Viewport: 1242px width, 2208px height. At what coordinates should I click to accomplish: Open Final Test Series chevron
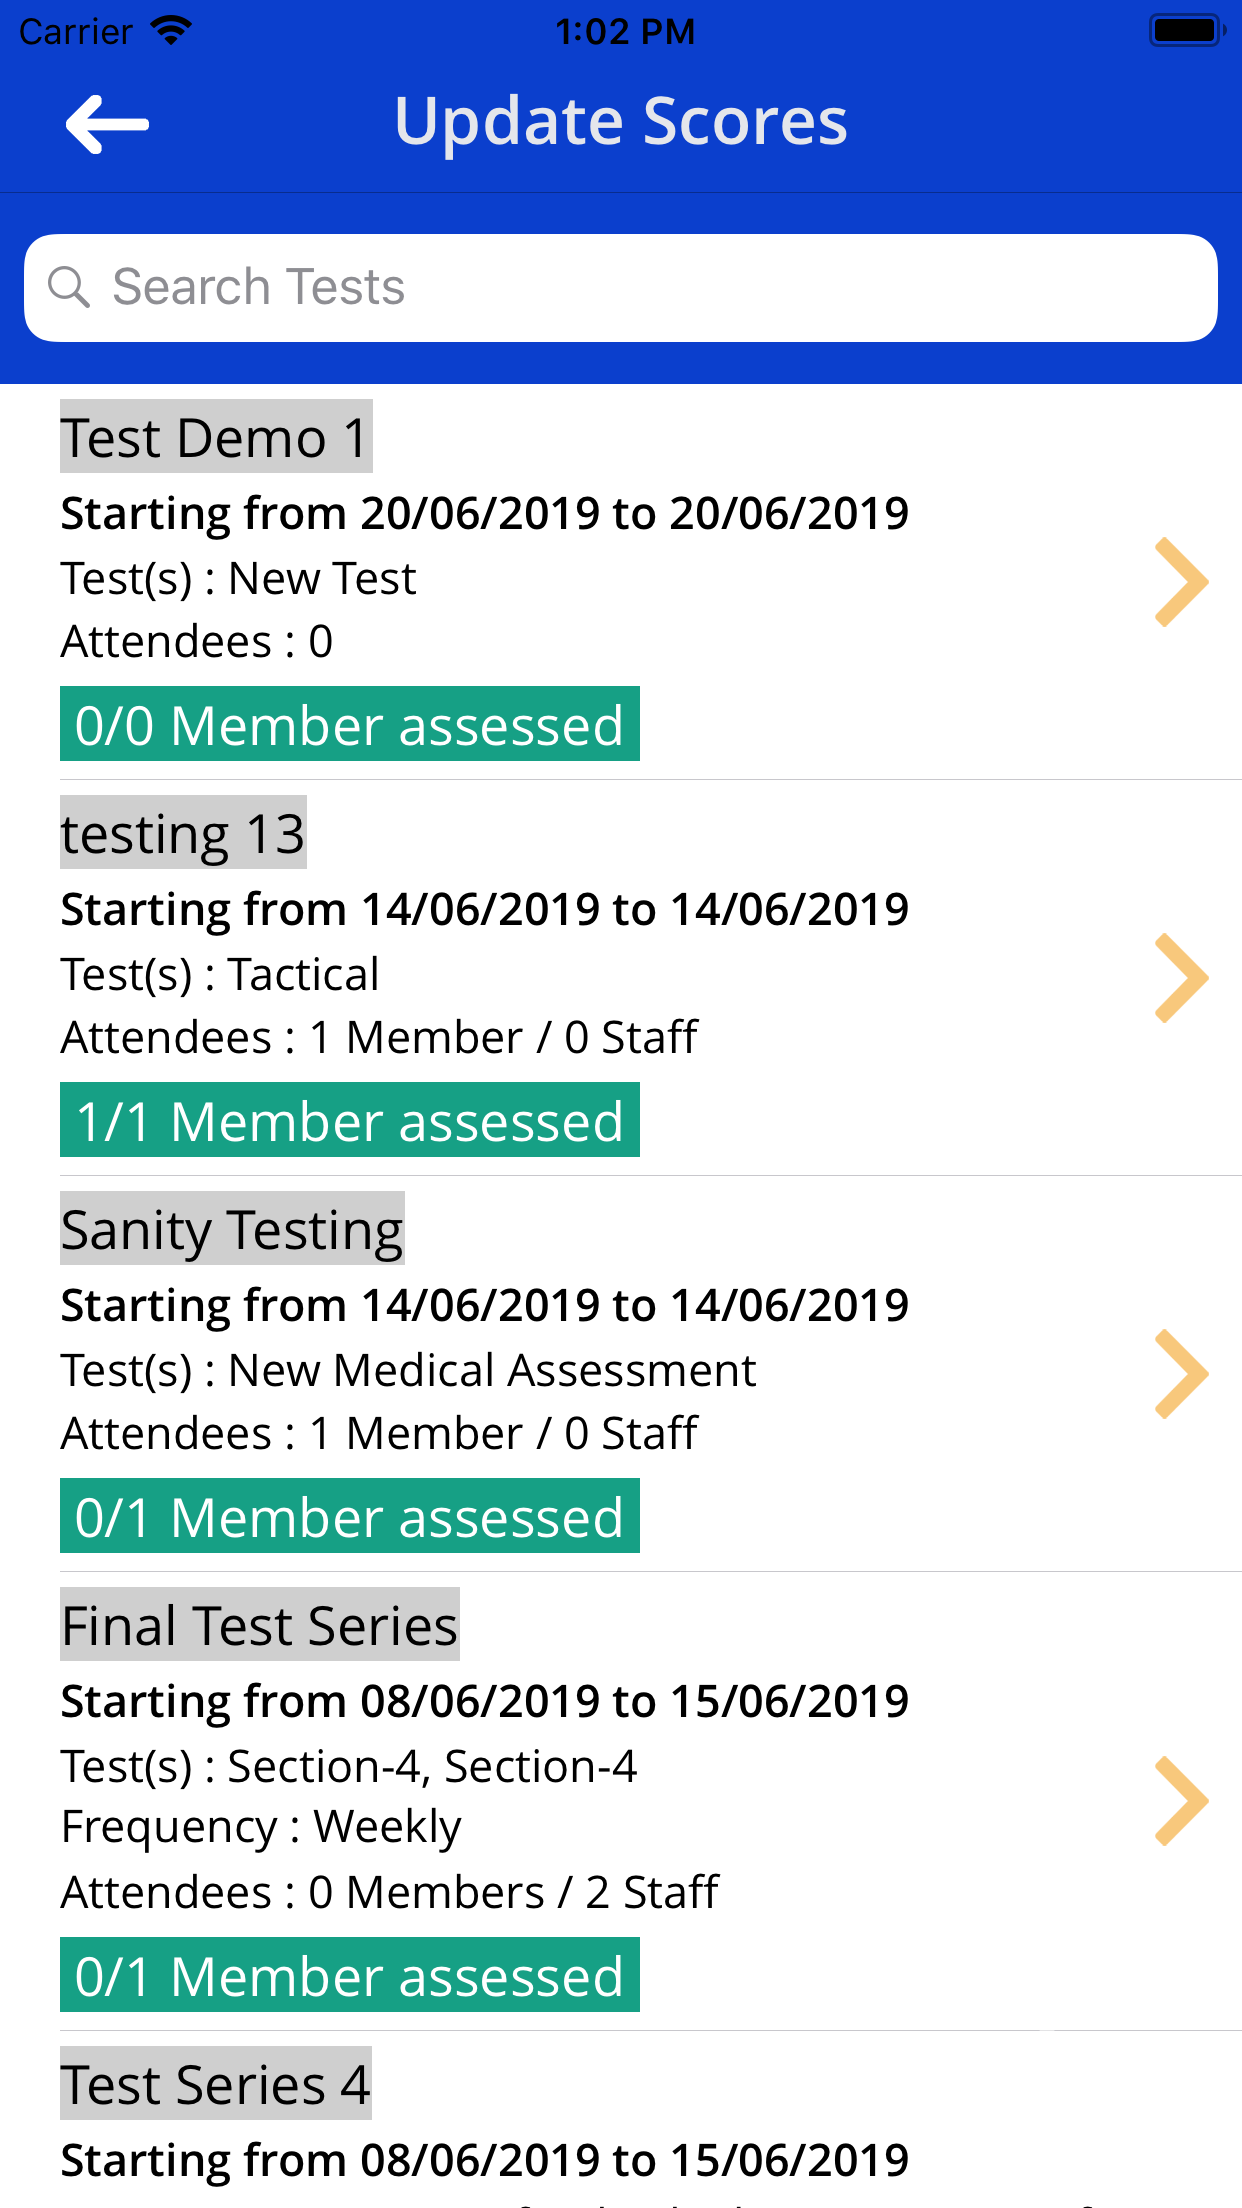tap(1181, 1800)
